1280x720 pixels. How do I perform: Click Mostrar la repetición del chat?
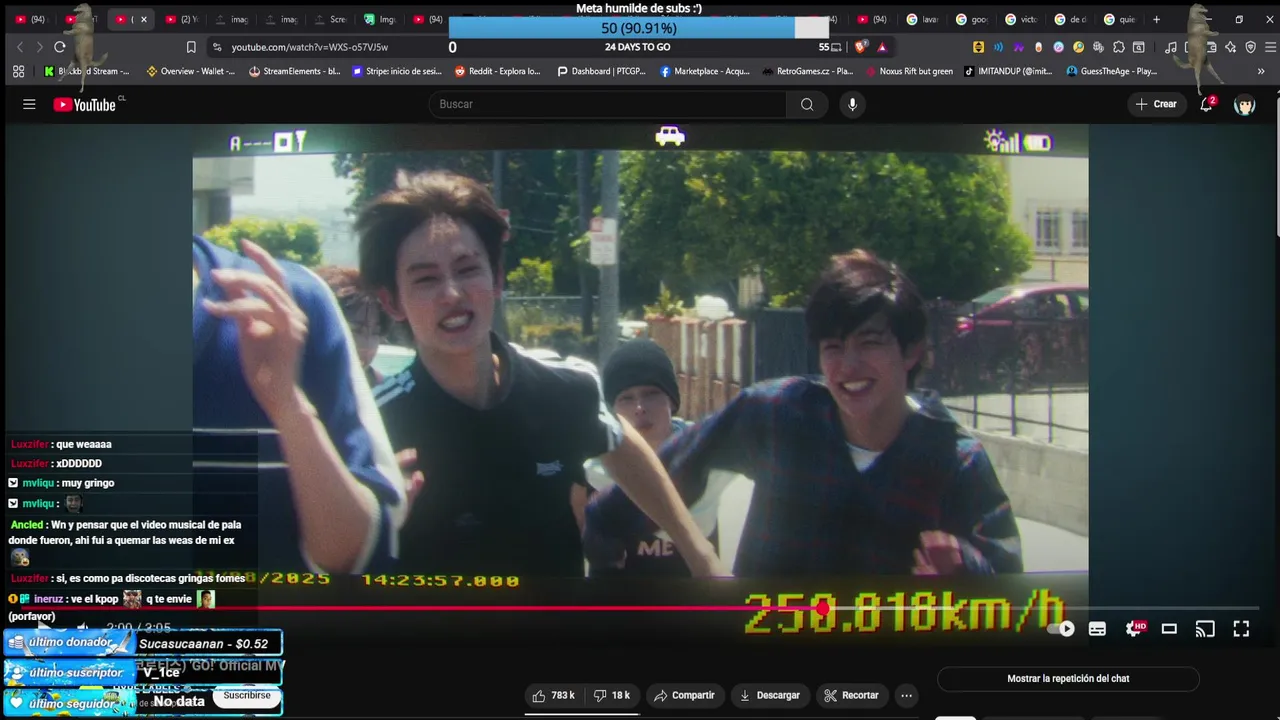[x=1068, y=678]
